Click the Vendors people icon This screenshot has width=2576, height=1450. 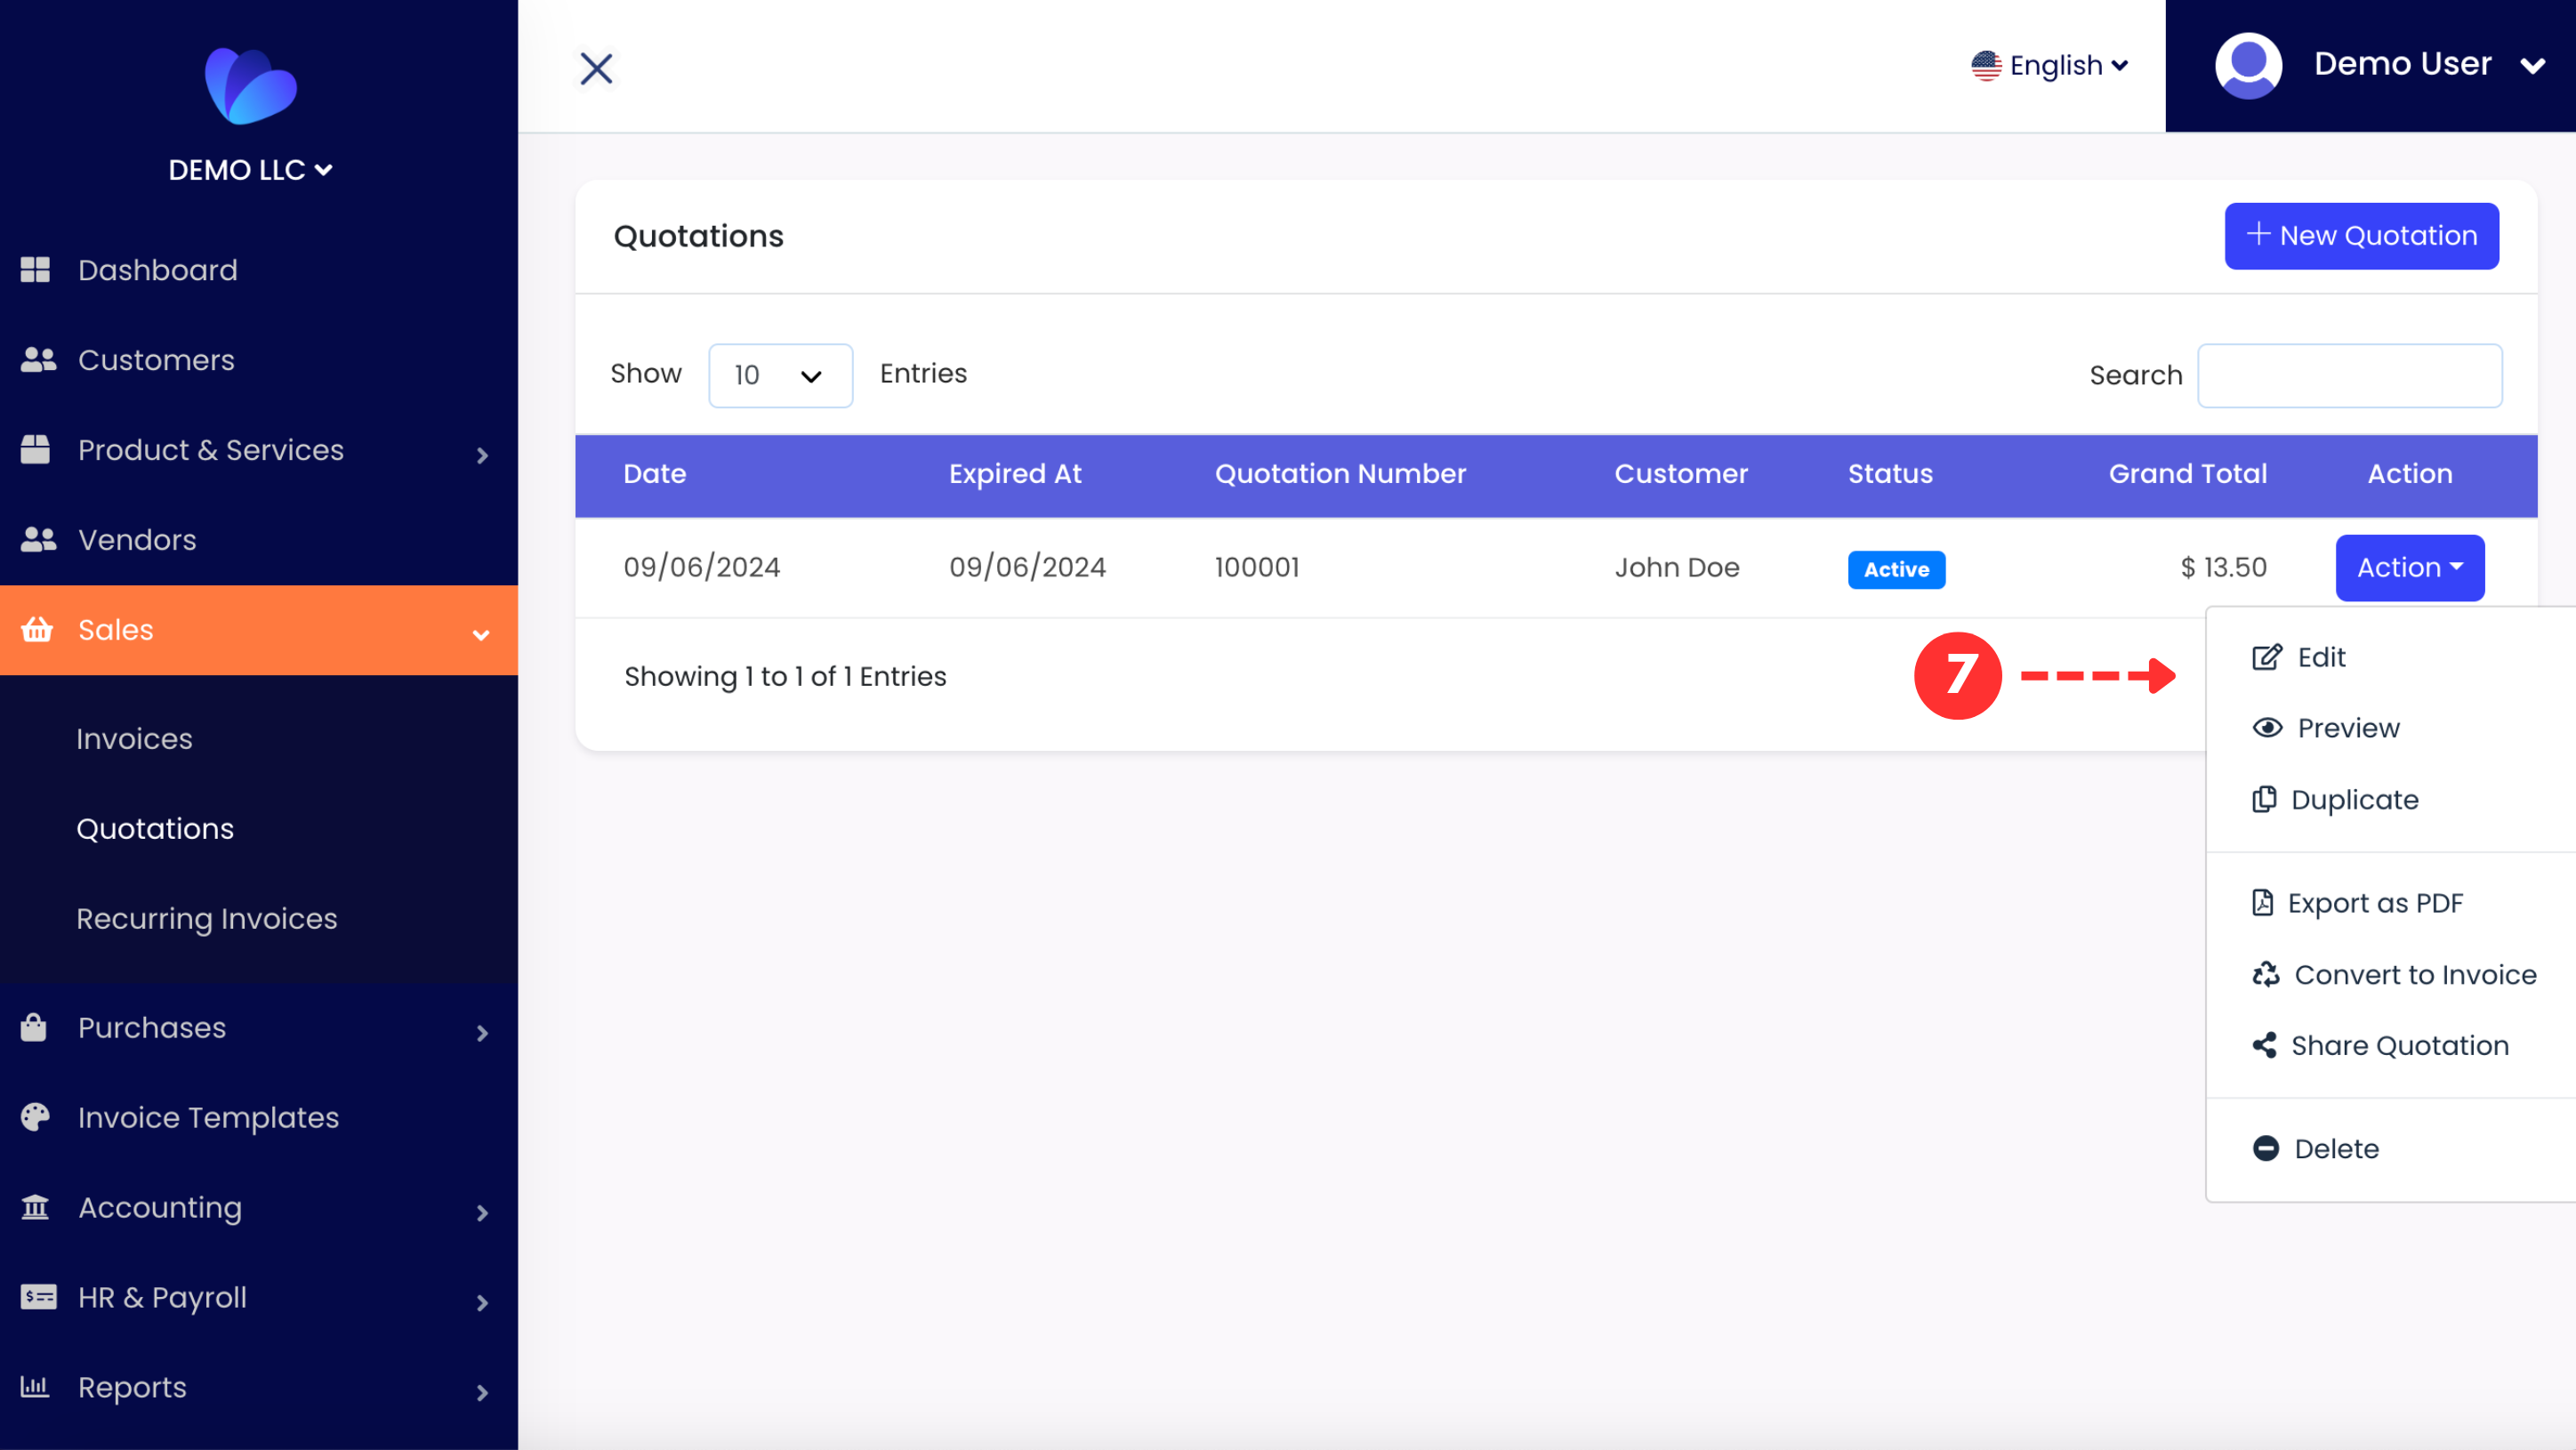tap(38, 540)
